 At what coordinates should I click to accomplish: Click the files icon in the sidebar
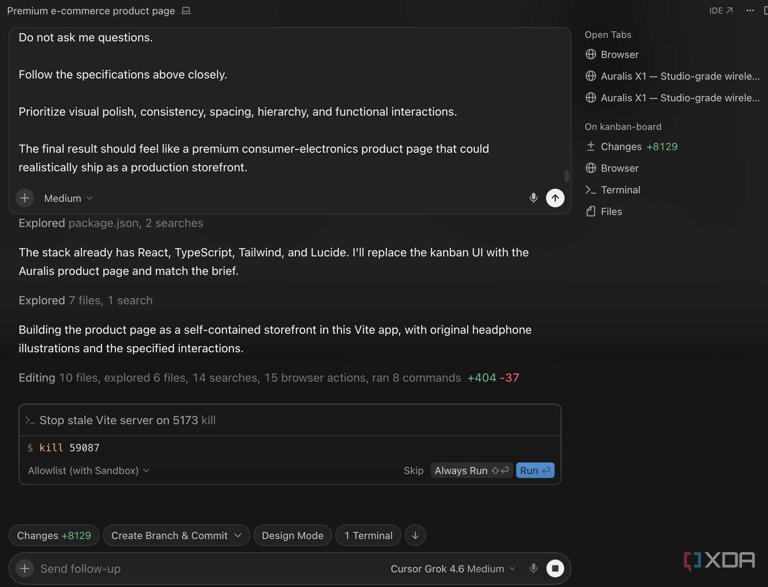click(591, 211)
